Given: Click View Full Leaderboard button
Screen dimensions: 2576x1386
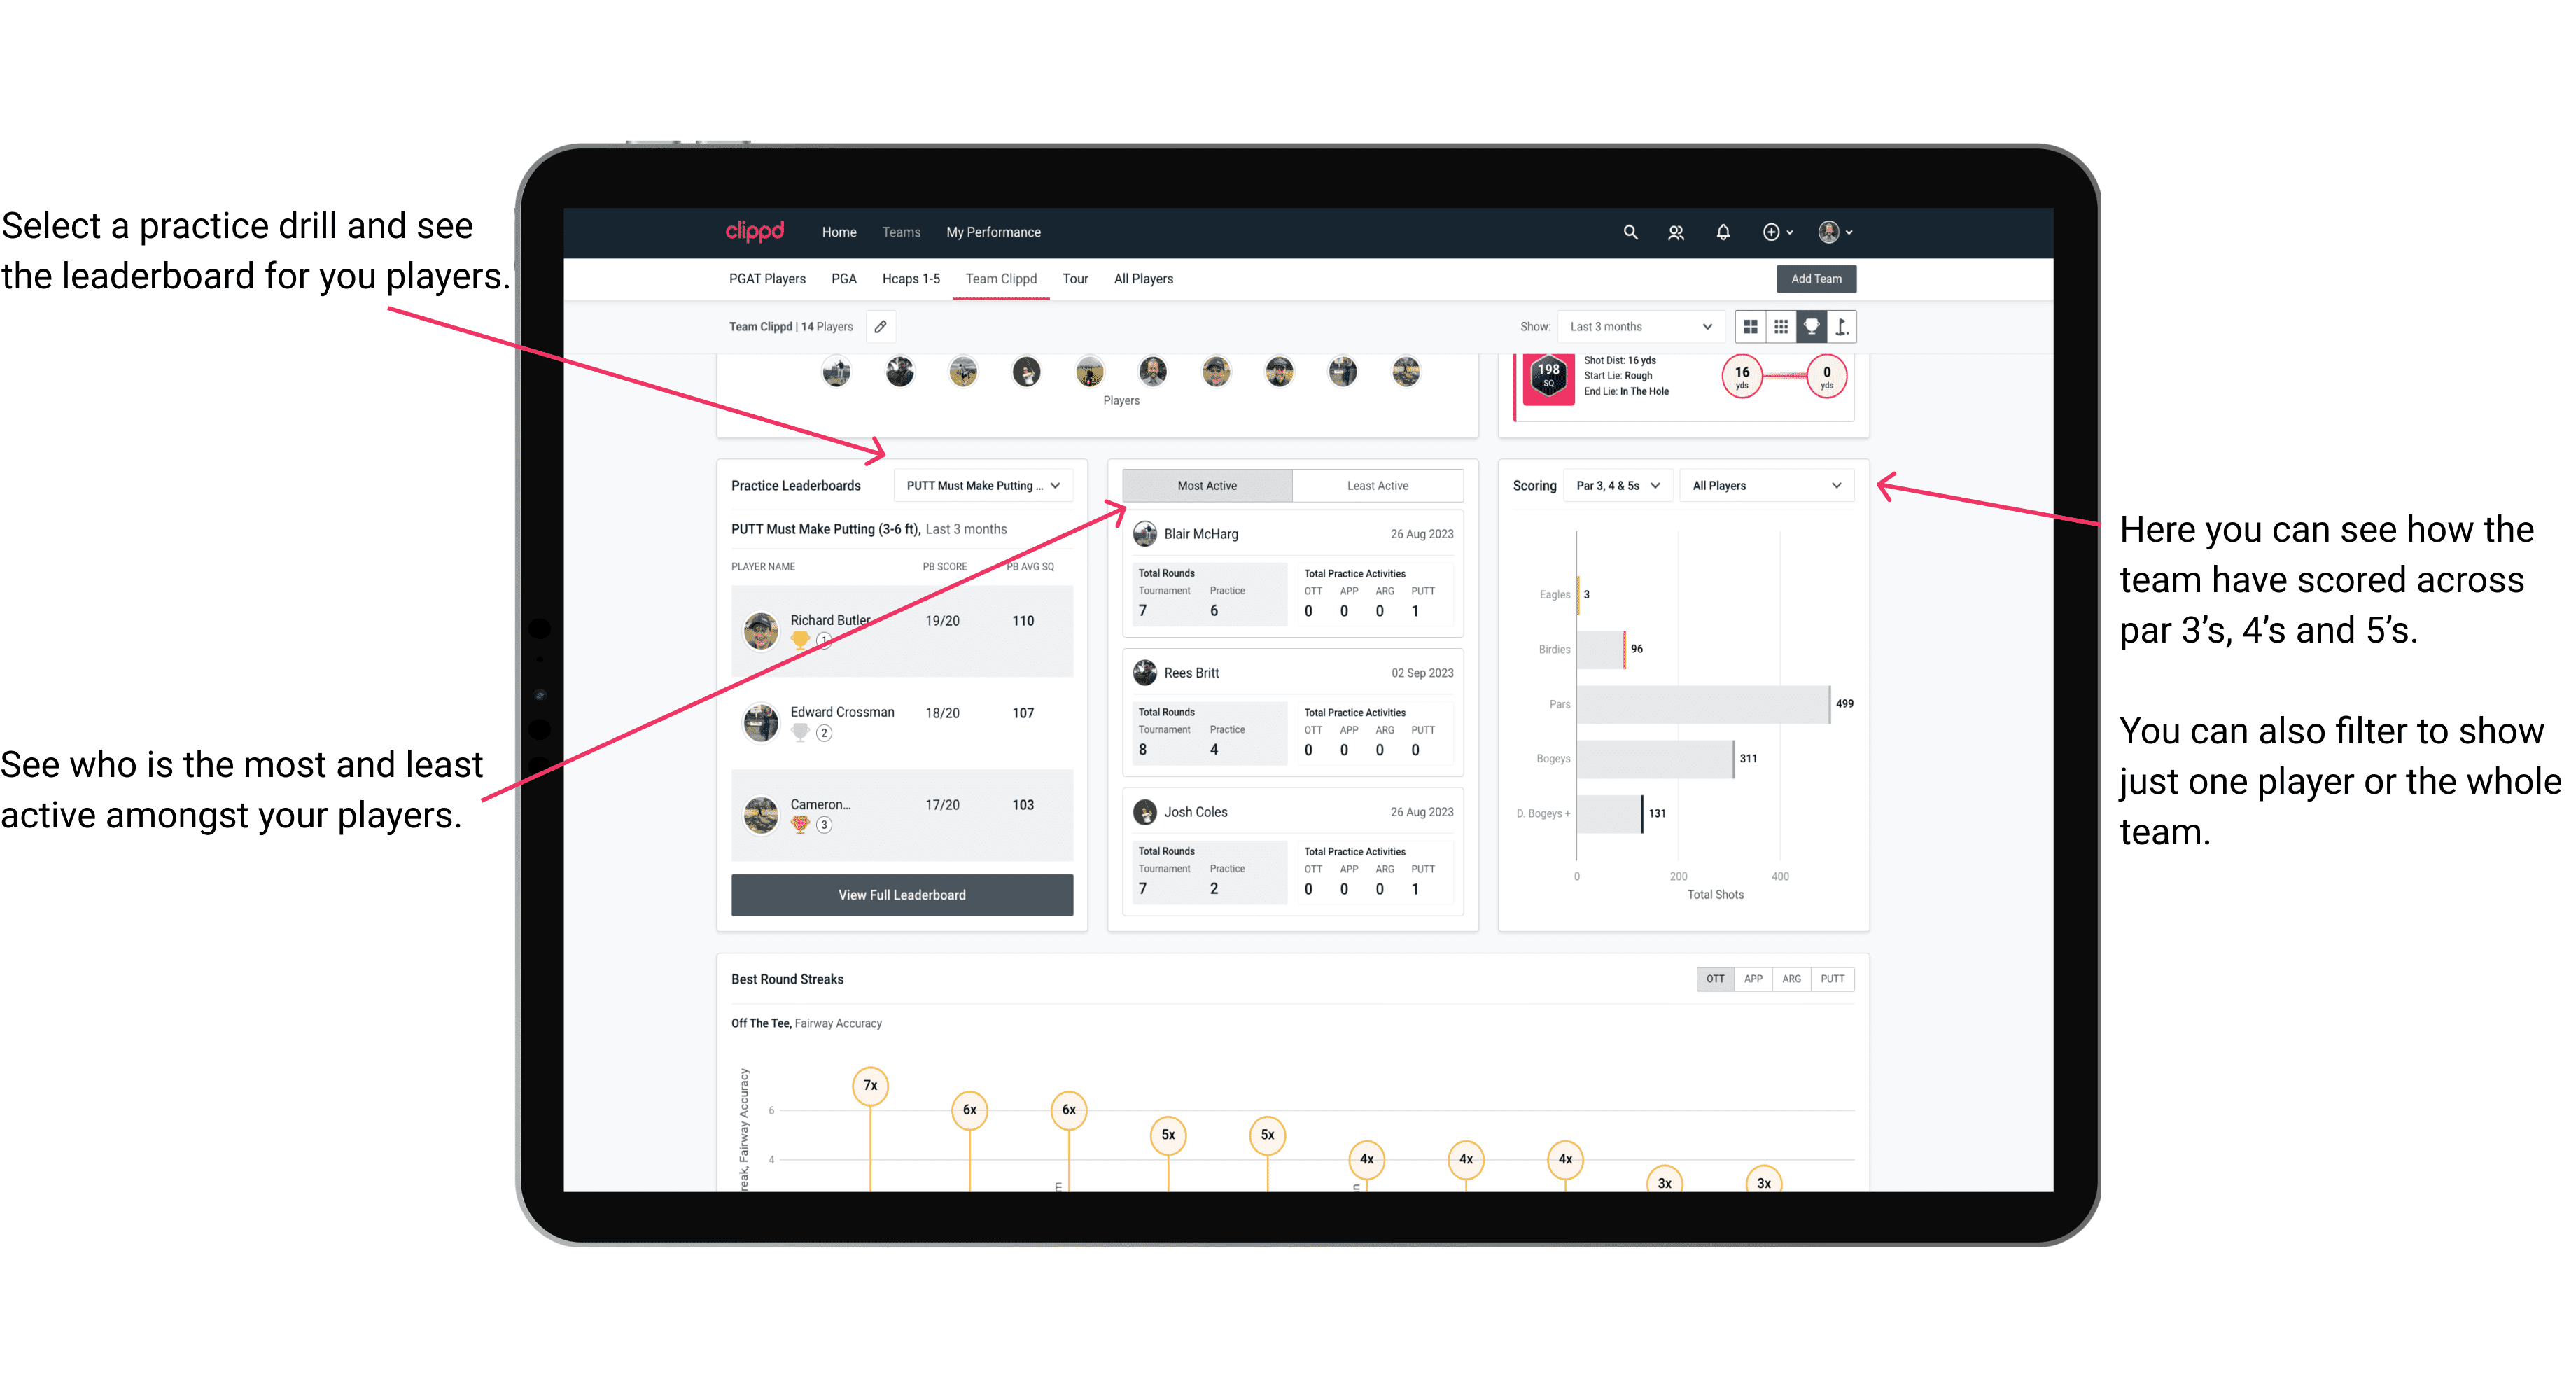Looking at the screenshot, I should click(x=901, y=895).
